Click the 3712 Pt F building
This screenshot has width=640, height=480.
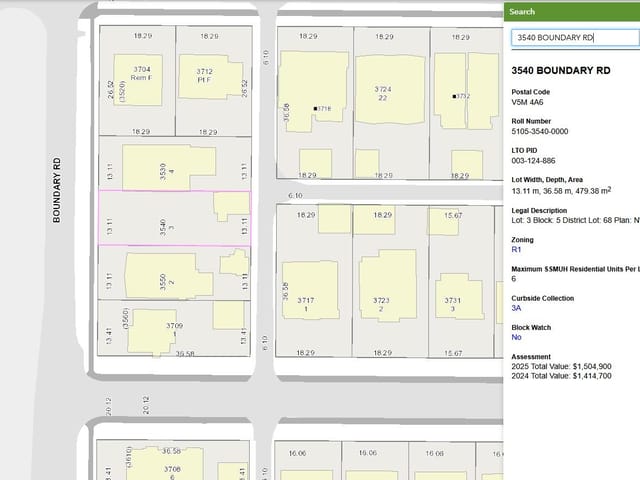[x=211, y=77]
